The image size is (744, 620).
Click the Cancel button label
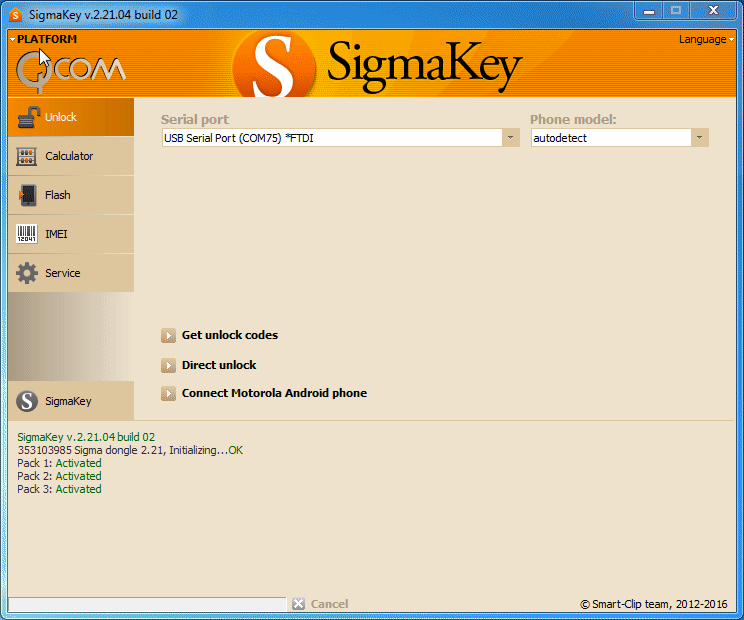[x=329, y=604]
